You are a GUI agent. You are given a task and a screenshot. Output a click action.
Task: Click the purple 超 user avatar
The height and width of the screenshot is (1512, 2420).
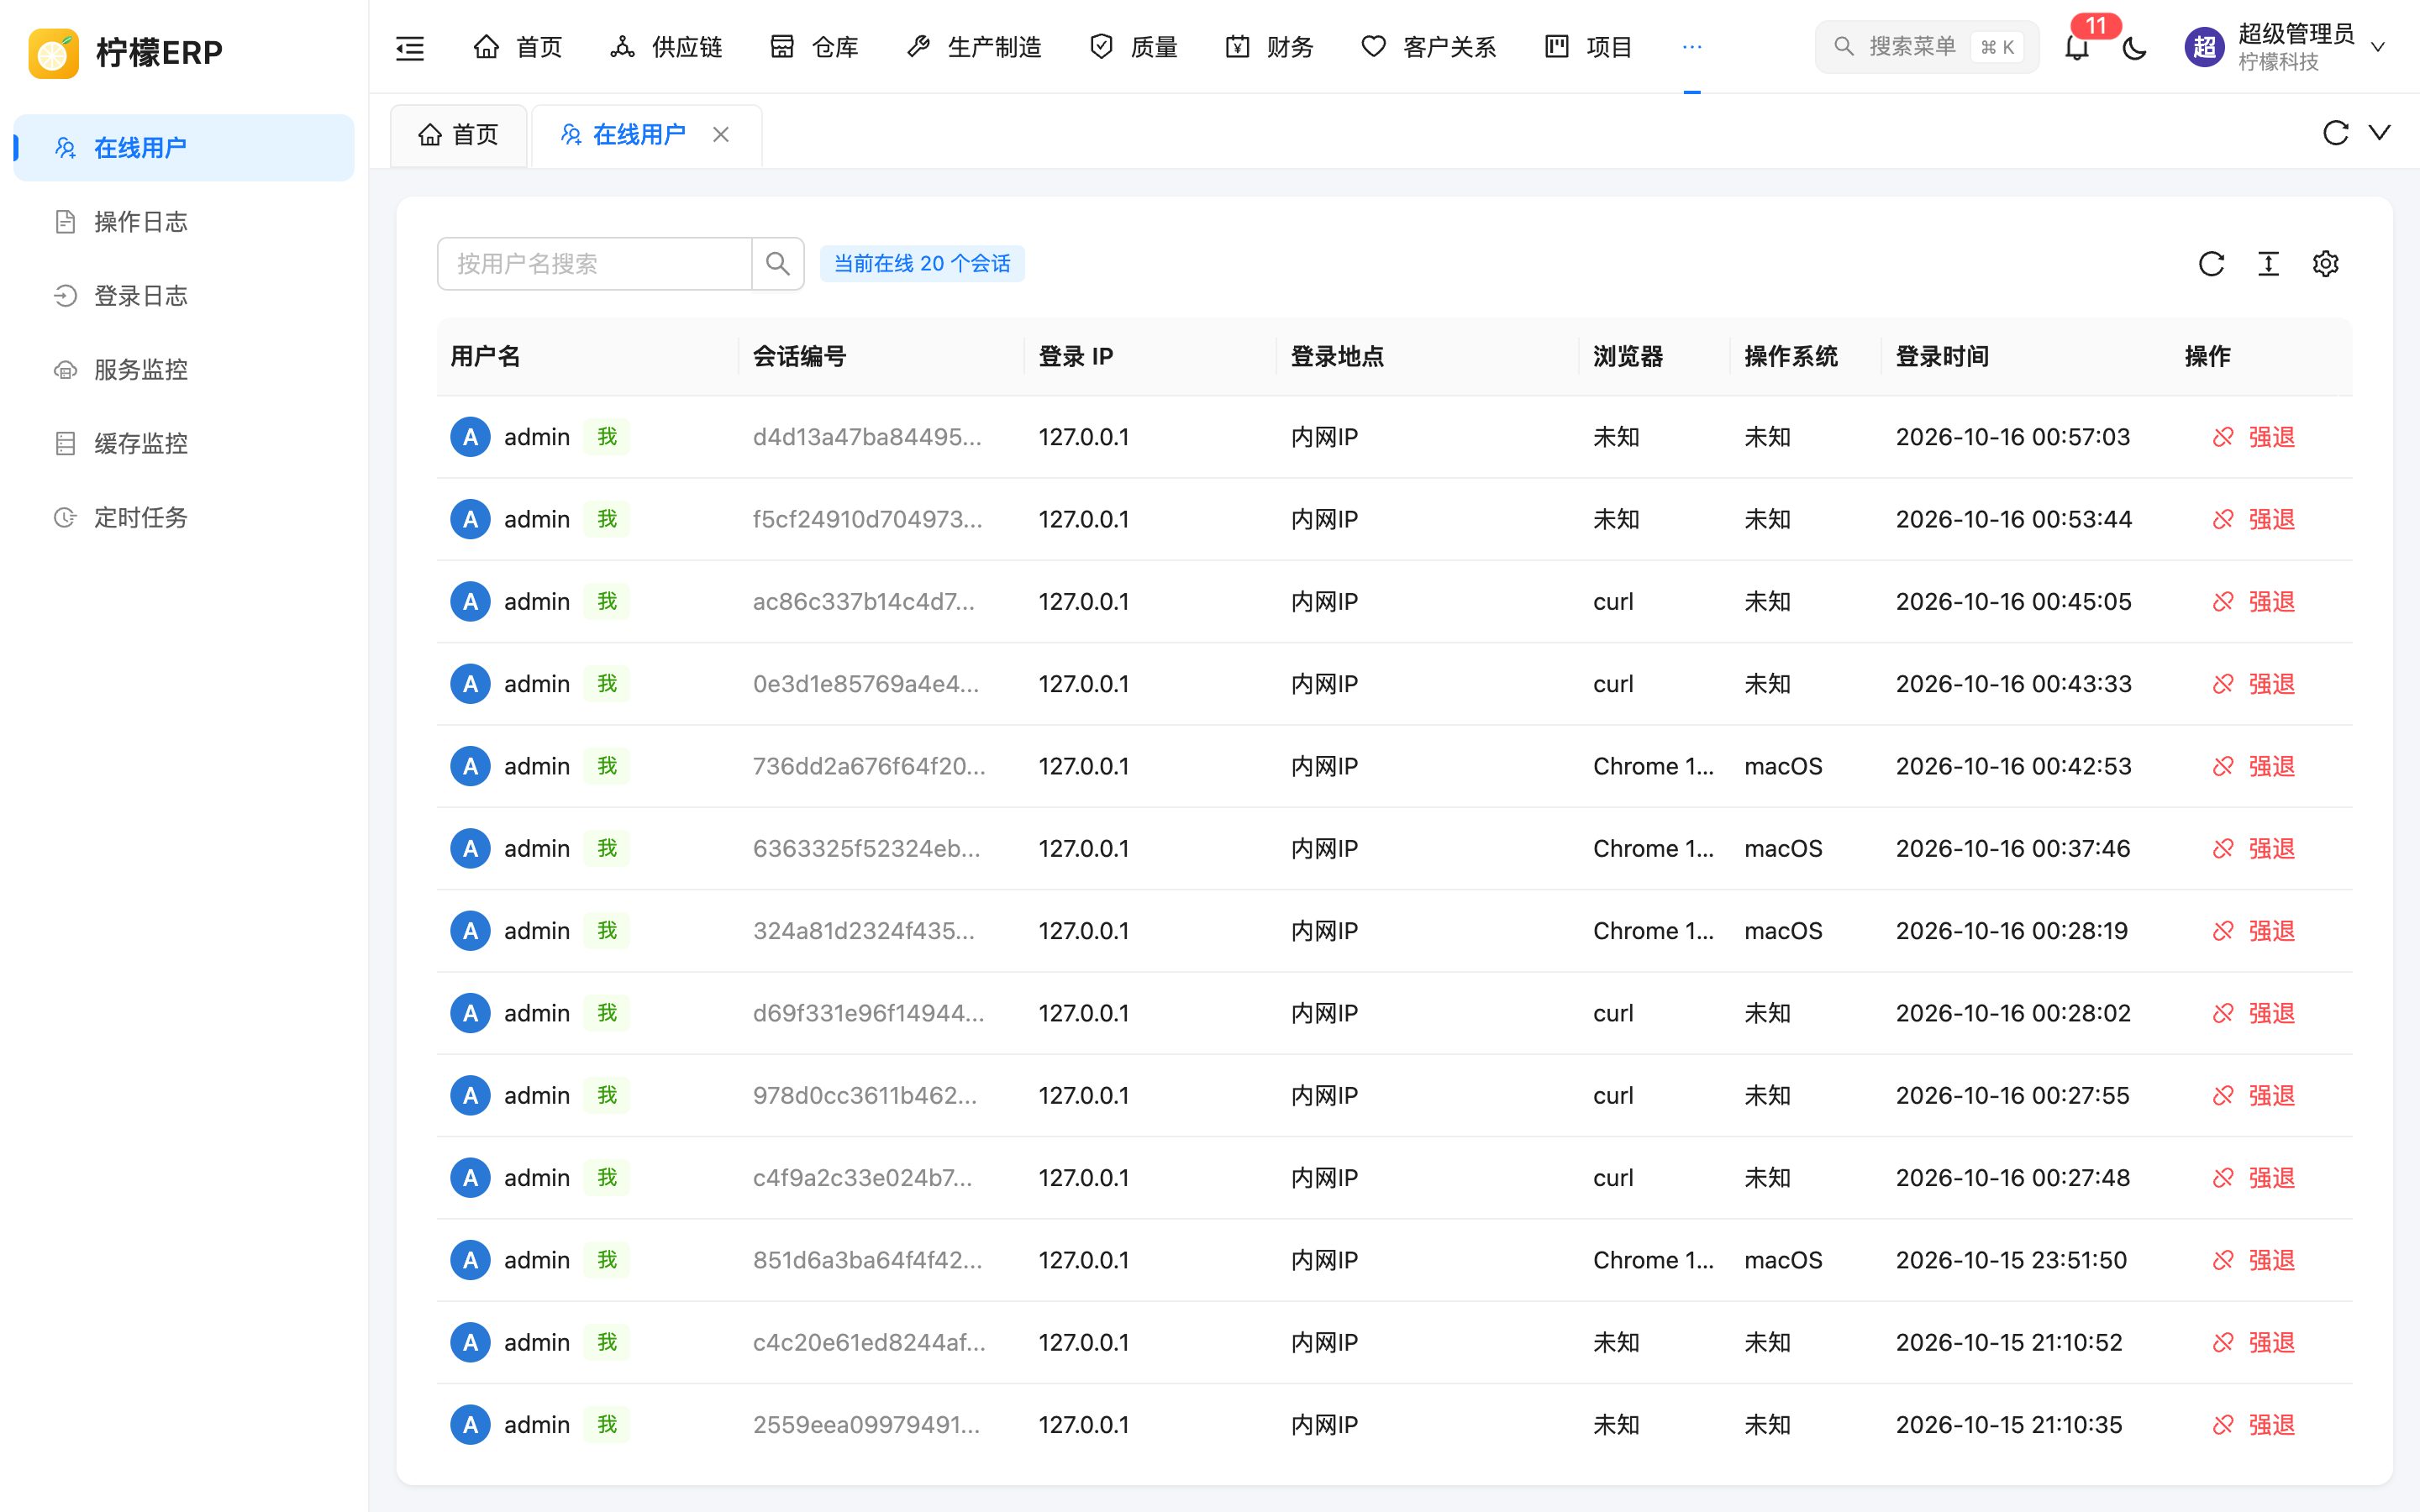click(2204, 47)
